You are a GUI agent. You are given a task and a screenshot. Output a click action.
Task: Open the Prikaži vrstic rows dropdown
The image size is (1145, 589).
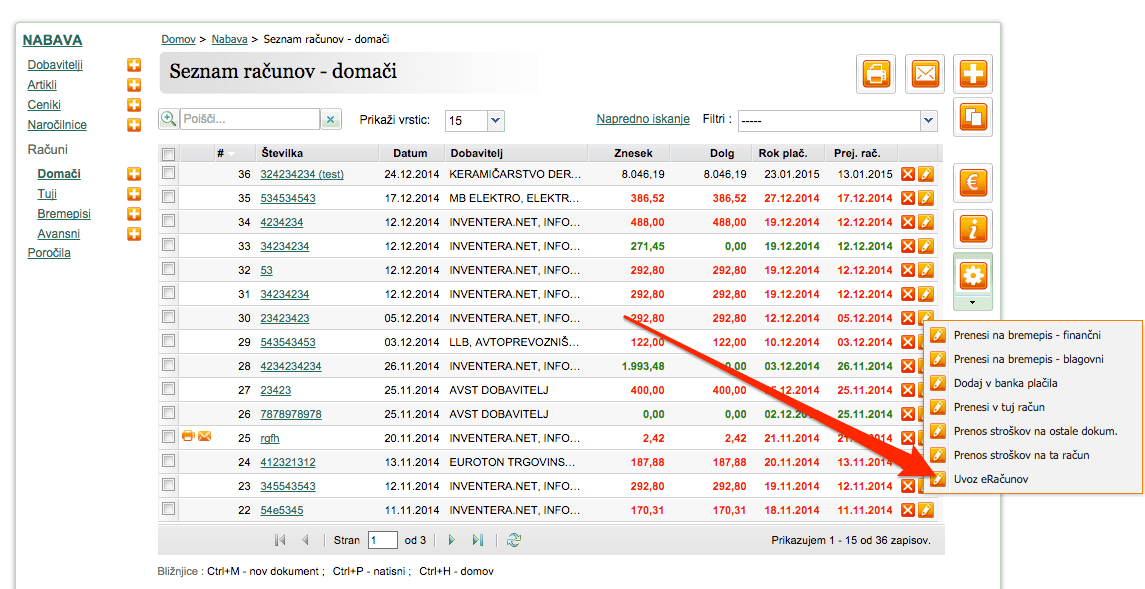495,120
